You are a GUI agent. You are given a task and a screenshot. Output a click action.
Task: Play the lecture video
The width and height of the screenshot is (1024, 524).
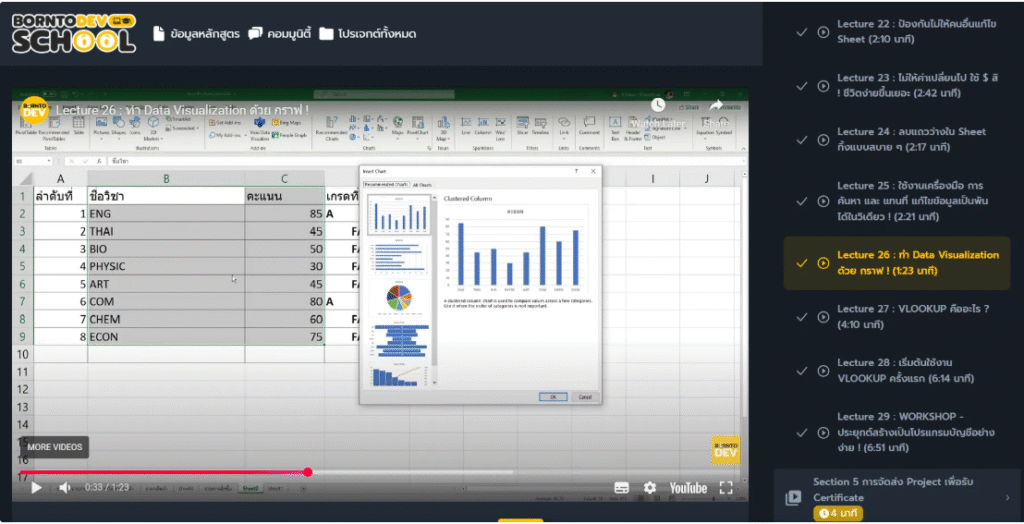(36, 488)
